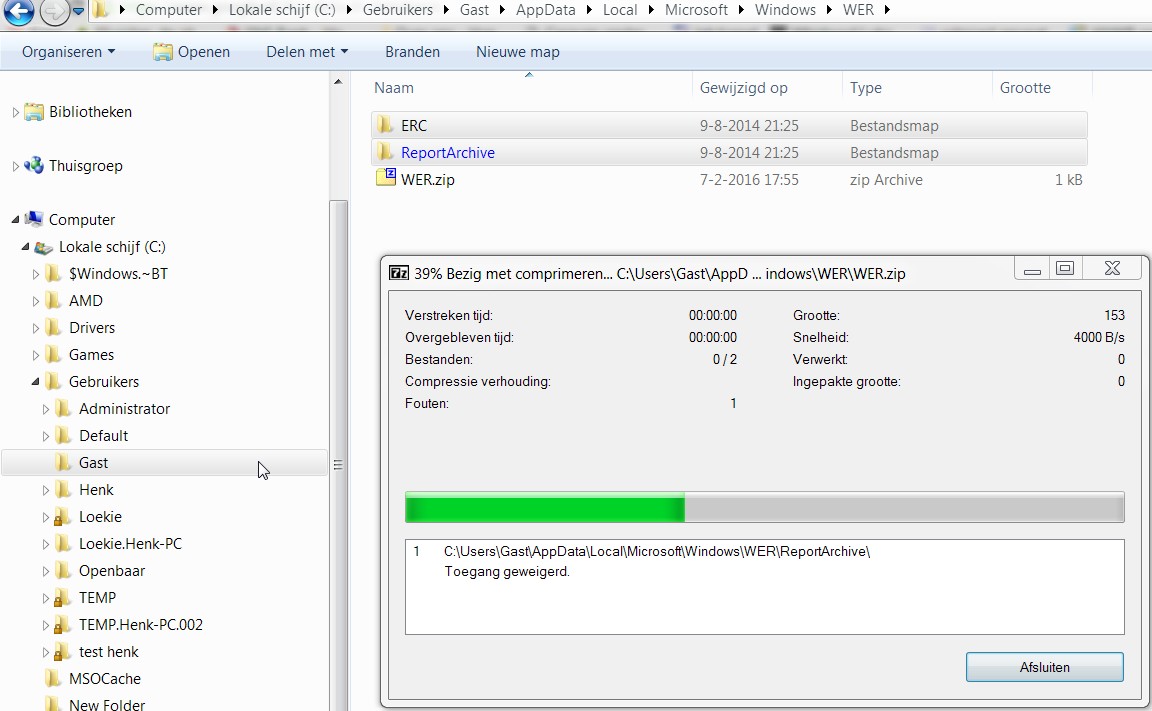
Task: Click the navigation pane scrollbar thumb
Action: pyautogui.click(x=338, y=455)
